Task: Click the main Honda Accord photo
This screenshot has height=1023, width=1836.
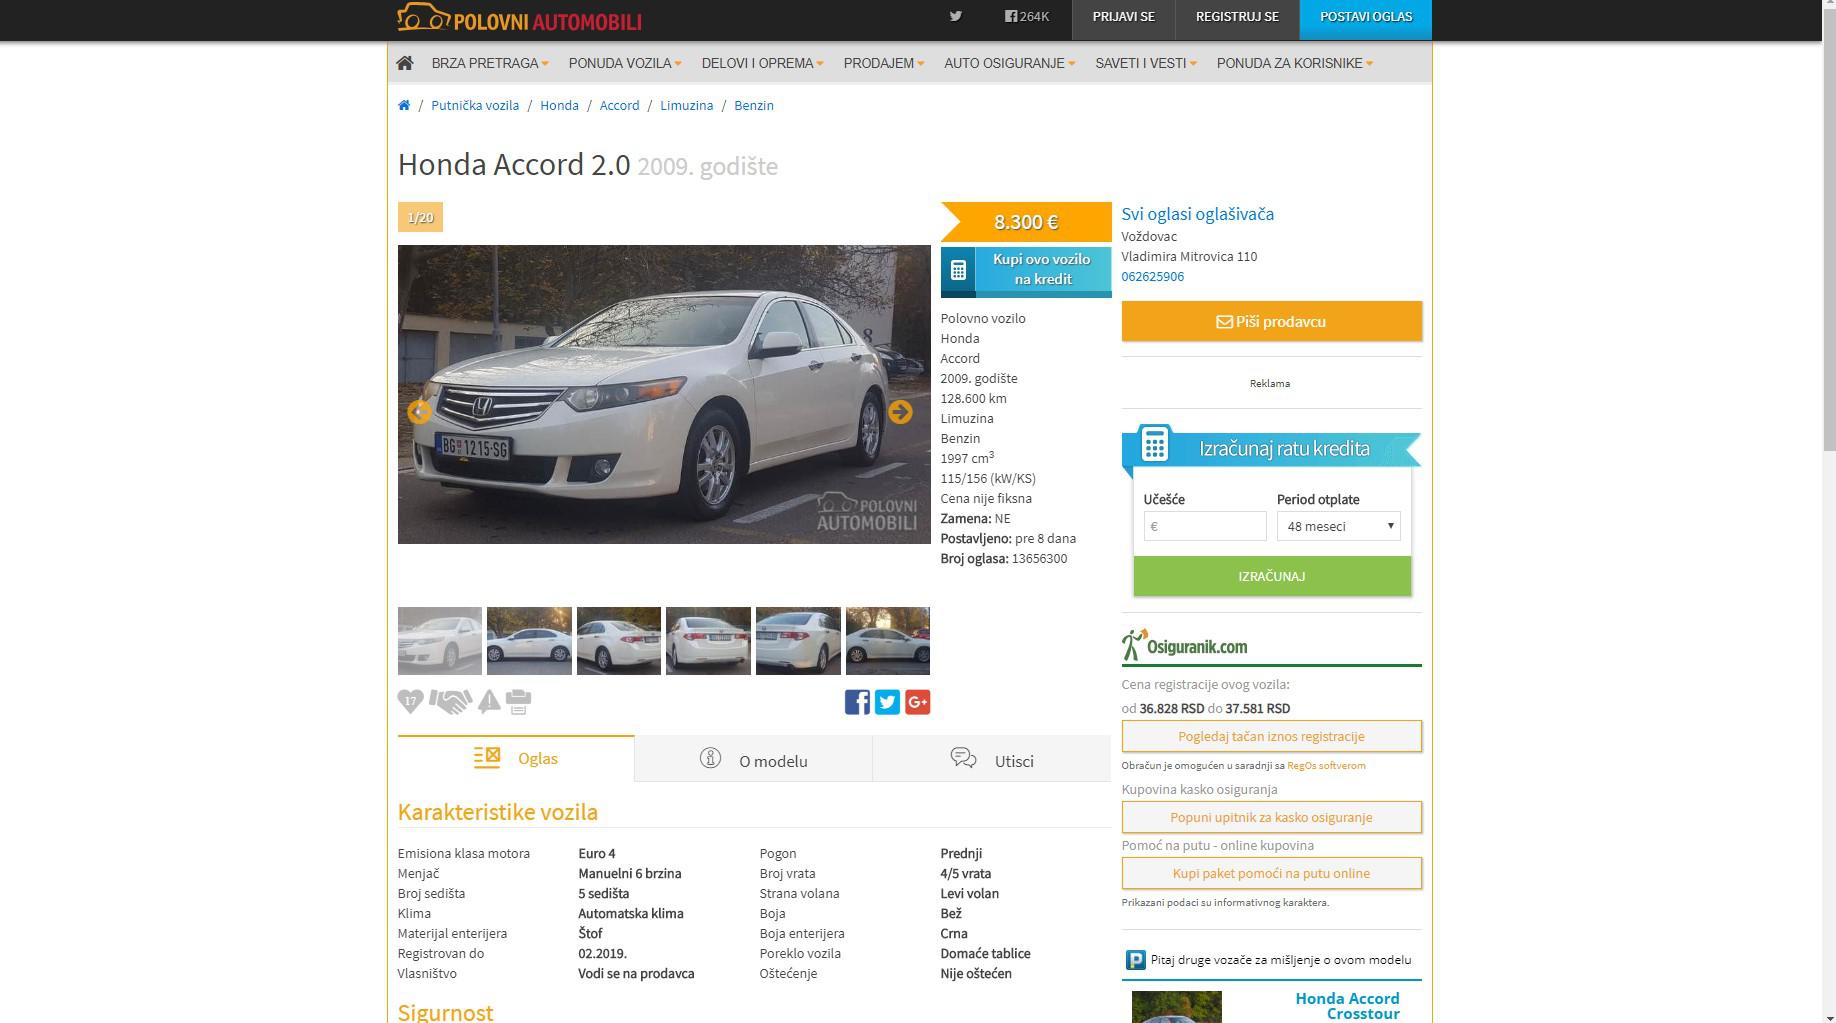Action: [x=664, y=394]
